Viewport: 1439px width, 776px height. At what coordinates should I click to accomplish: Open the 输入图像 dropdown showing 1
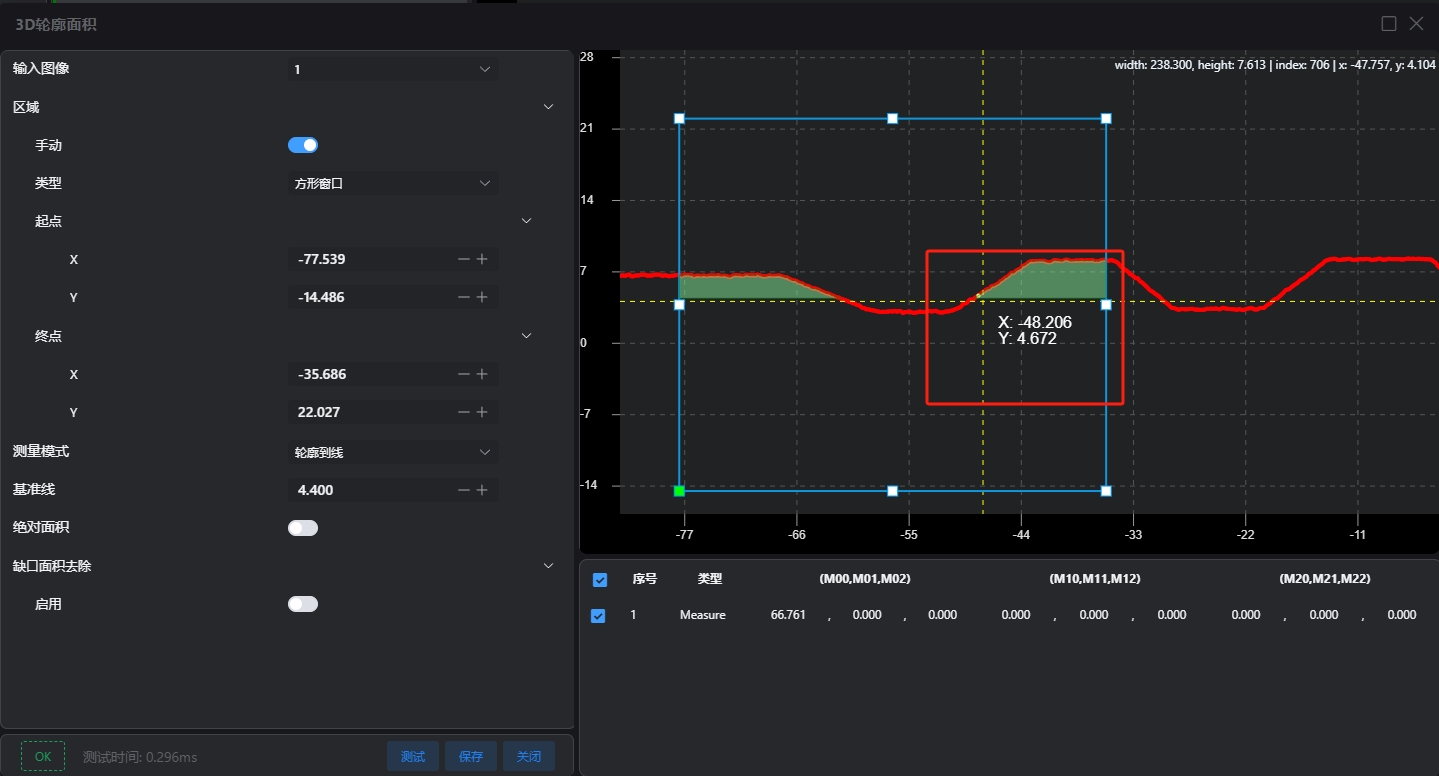[x=393, y=69]
